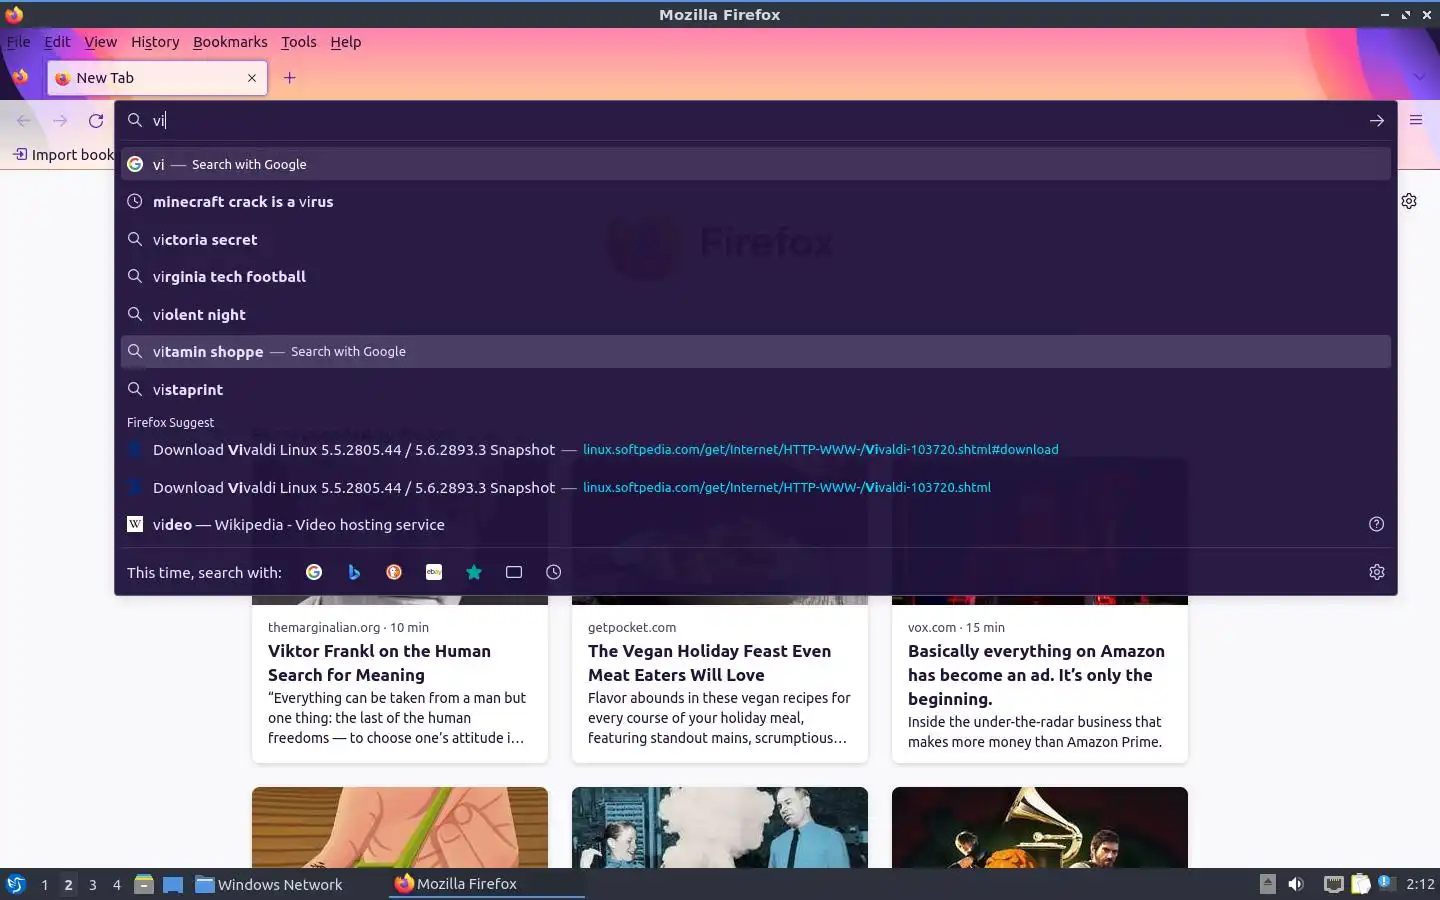The image size is (1440, 900).
Task: Close the New Tab tab
Action: (252, 78)
